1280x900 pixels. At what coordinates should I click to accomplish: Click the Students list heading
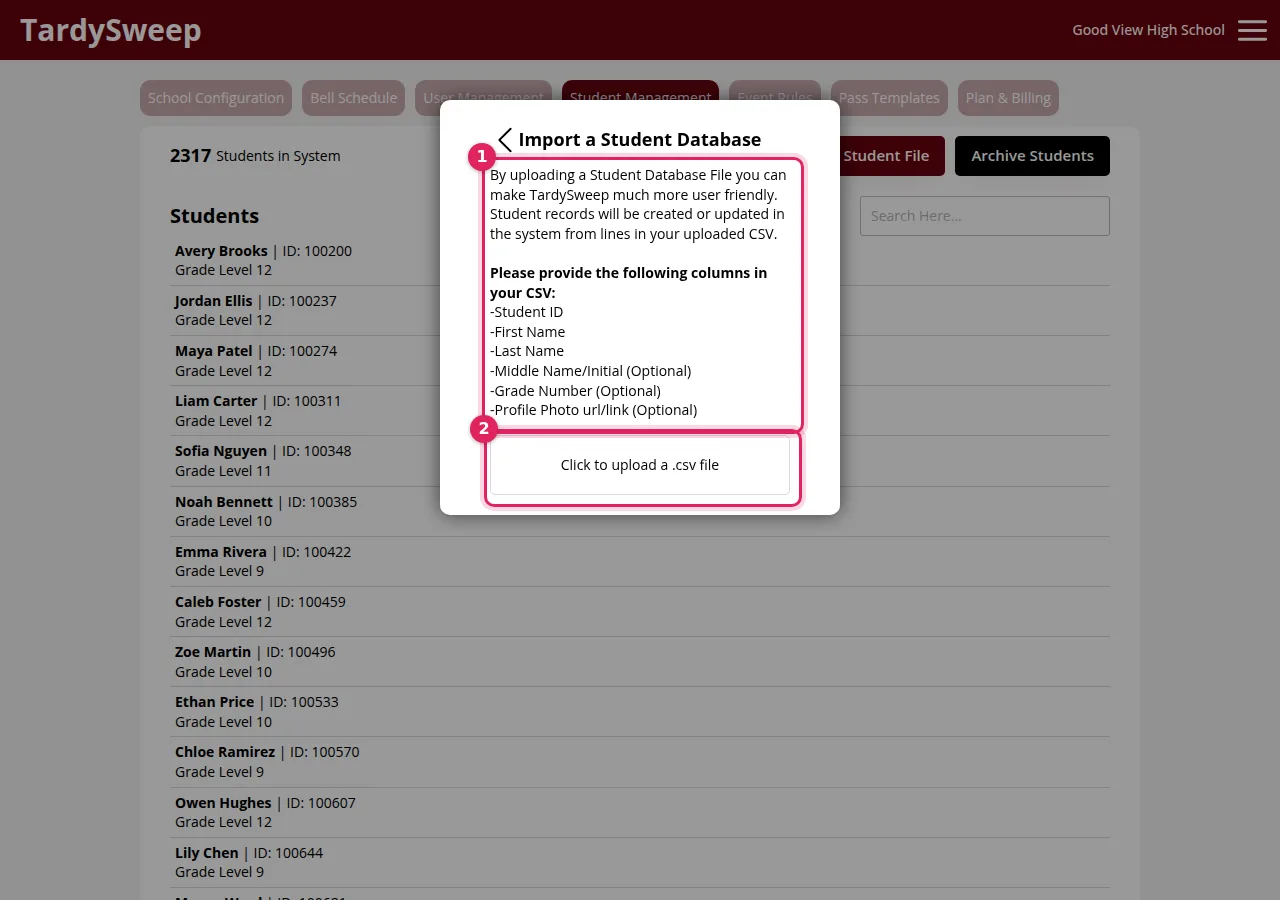tap(214, 216)
